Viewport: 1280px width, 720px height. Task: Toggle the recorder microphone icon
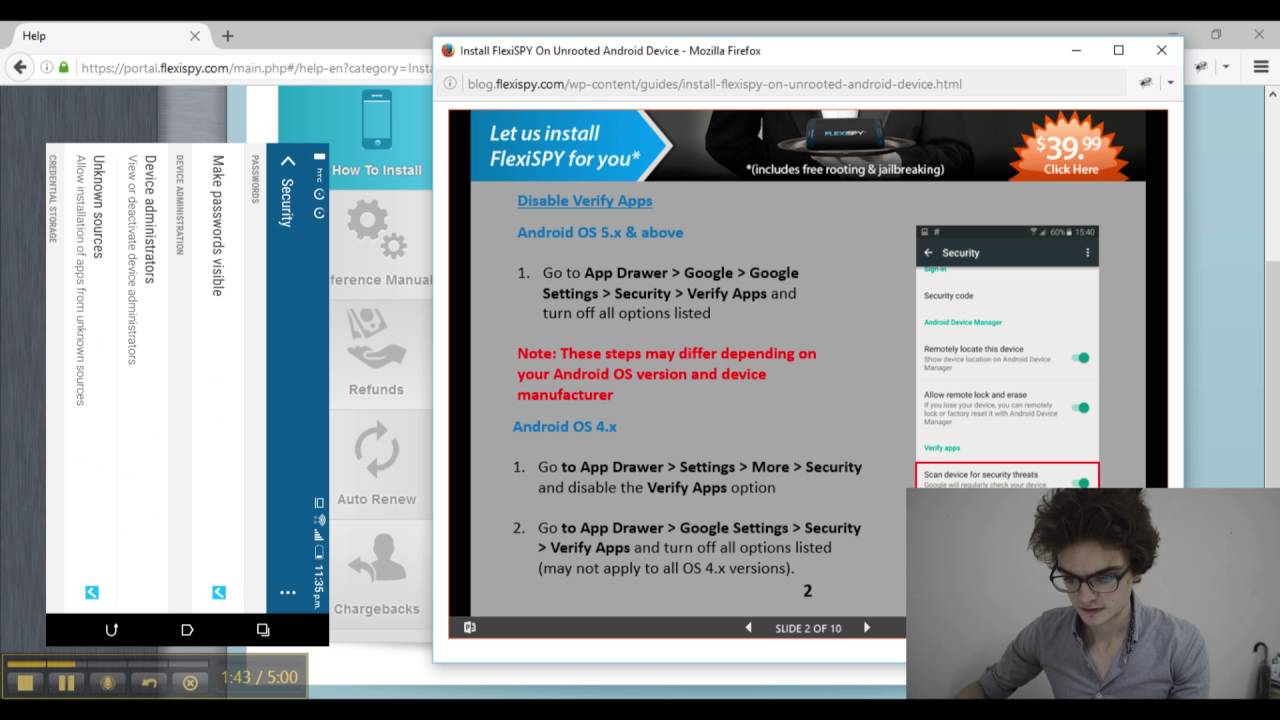108,683
